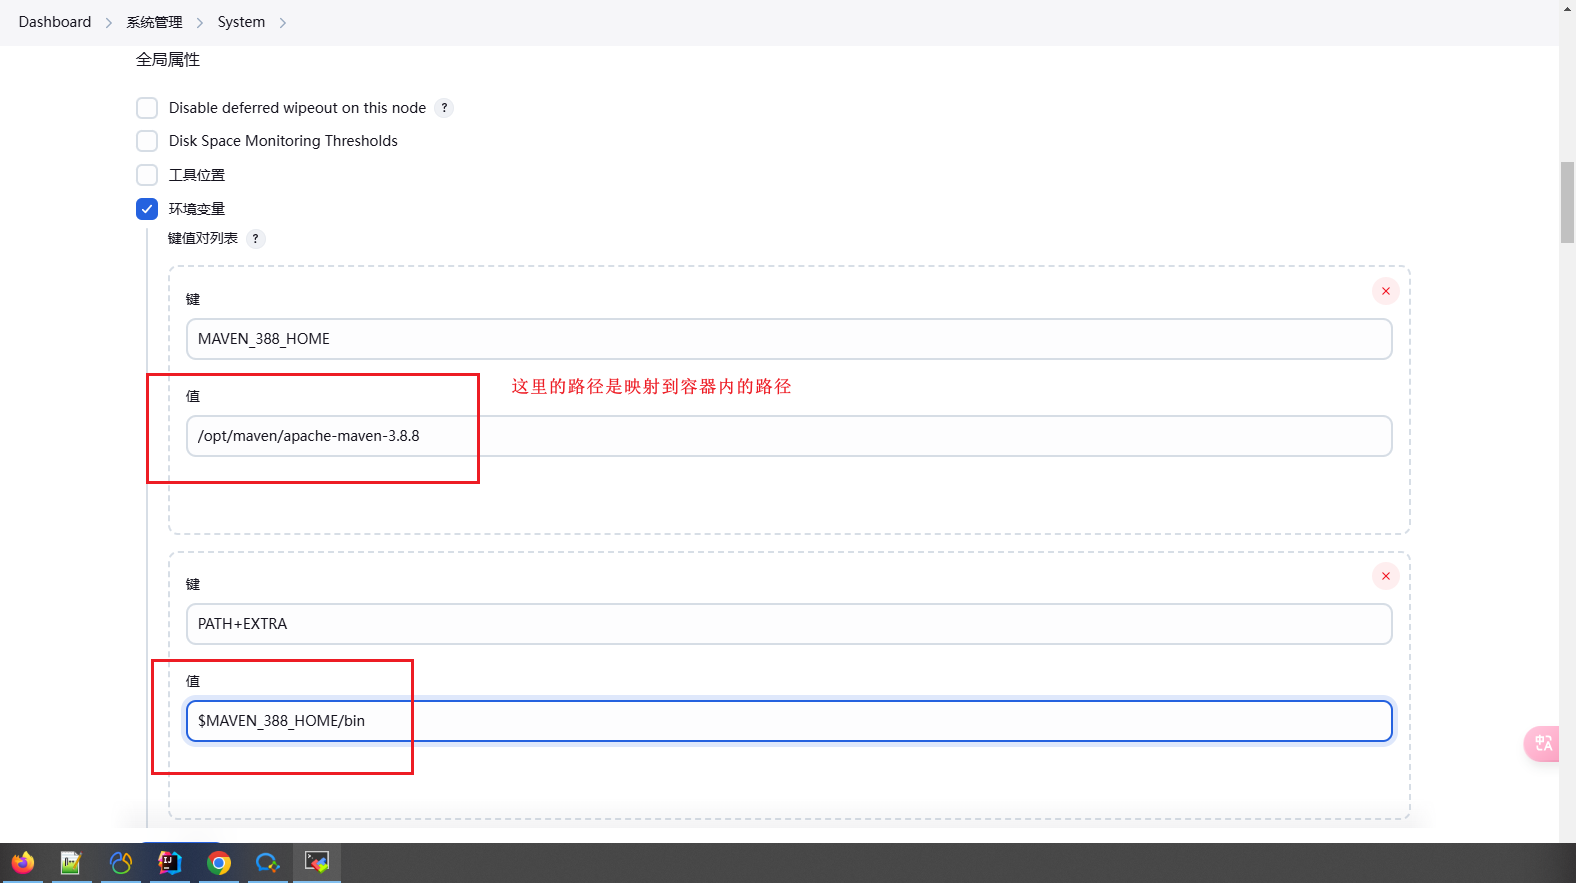The width and height of the screenshot is (1576, 883).
Task: Enable Disk Space Monitoring Thresholds checkbox
Action: click(x=147, y=141)
